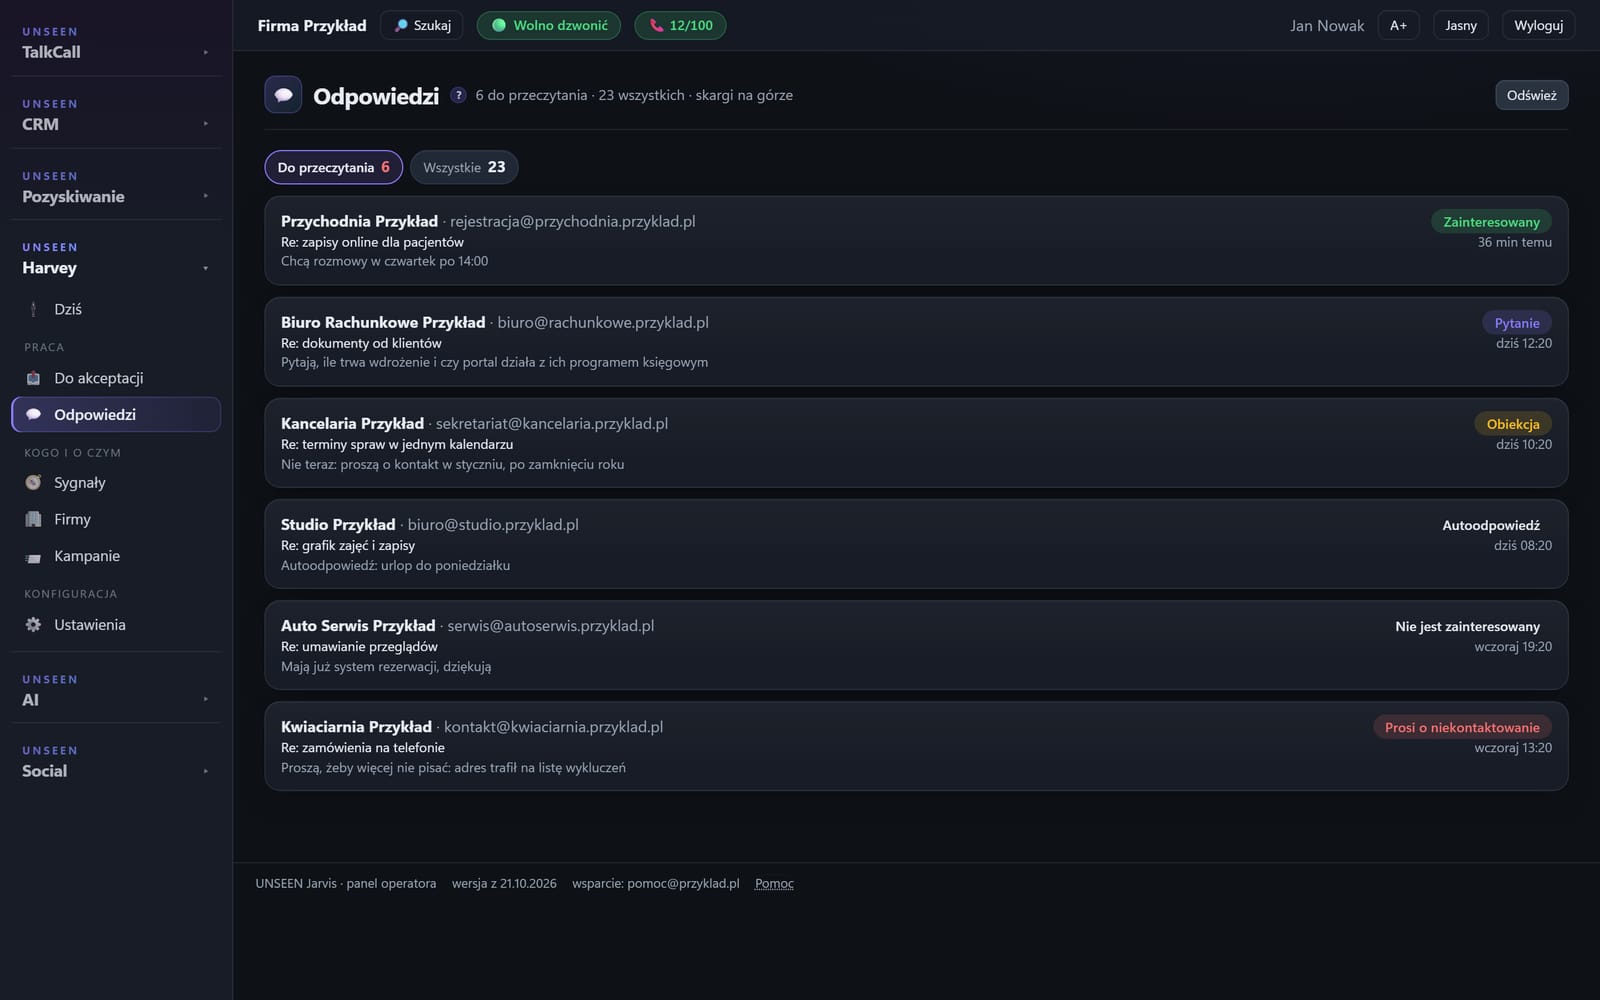Open Sygnały in the sidebar
Viewport: 1600px width, 1000px height.
tap(116, 483)
